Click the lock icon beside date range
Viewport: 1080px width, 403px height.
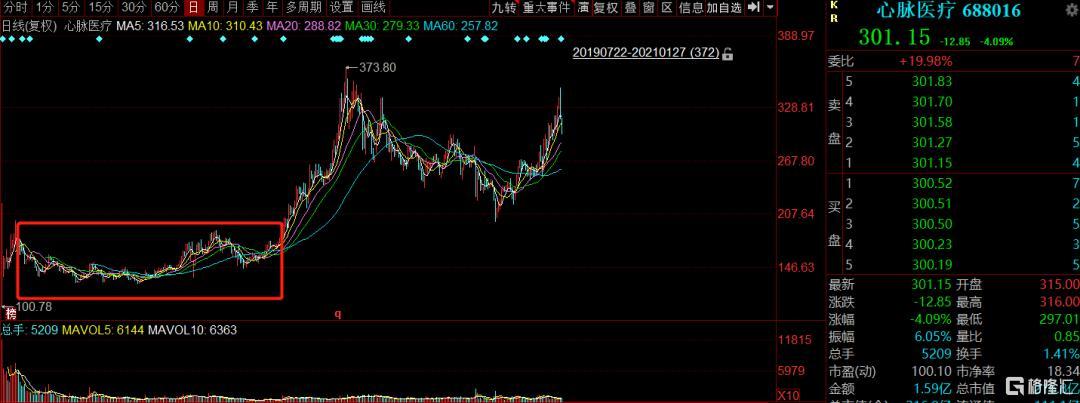tap(727, 53)
